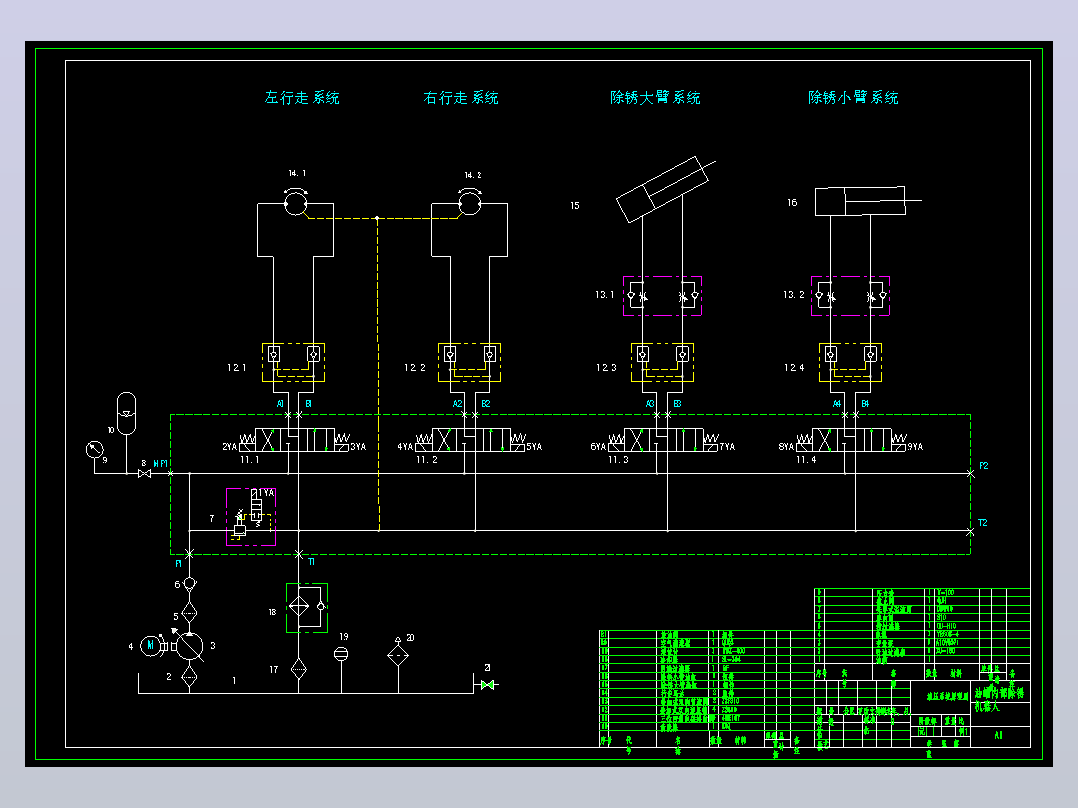Select the shut-off valve symbol numbered 8
Image resolution: width=1078 pixels, height=808 pixels.
click(x=144, y=474)
